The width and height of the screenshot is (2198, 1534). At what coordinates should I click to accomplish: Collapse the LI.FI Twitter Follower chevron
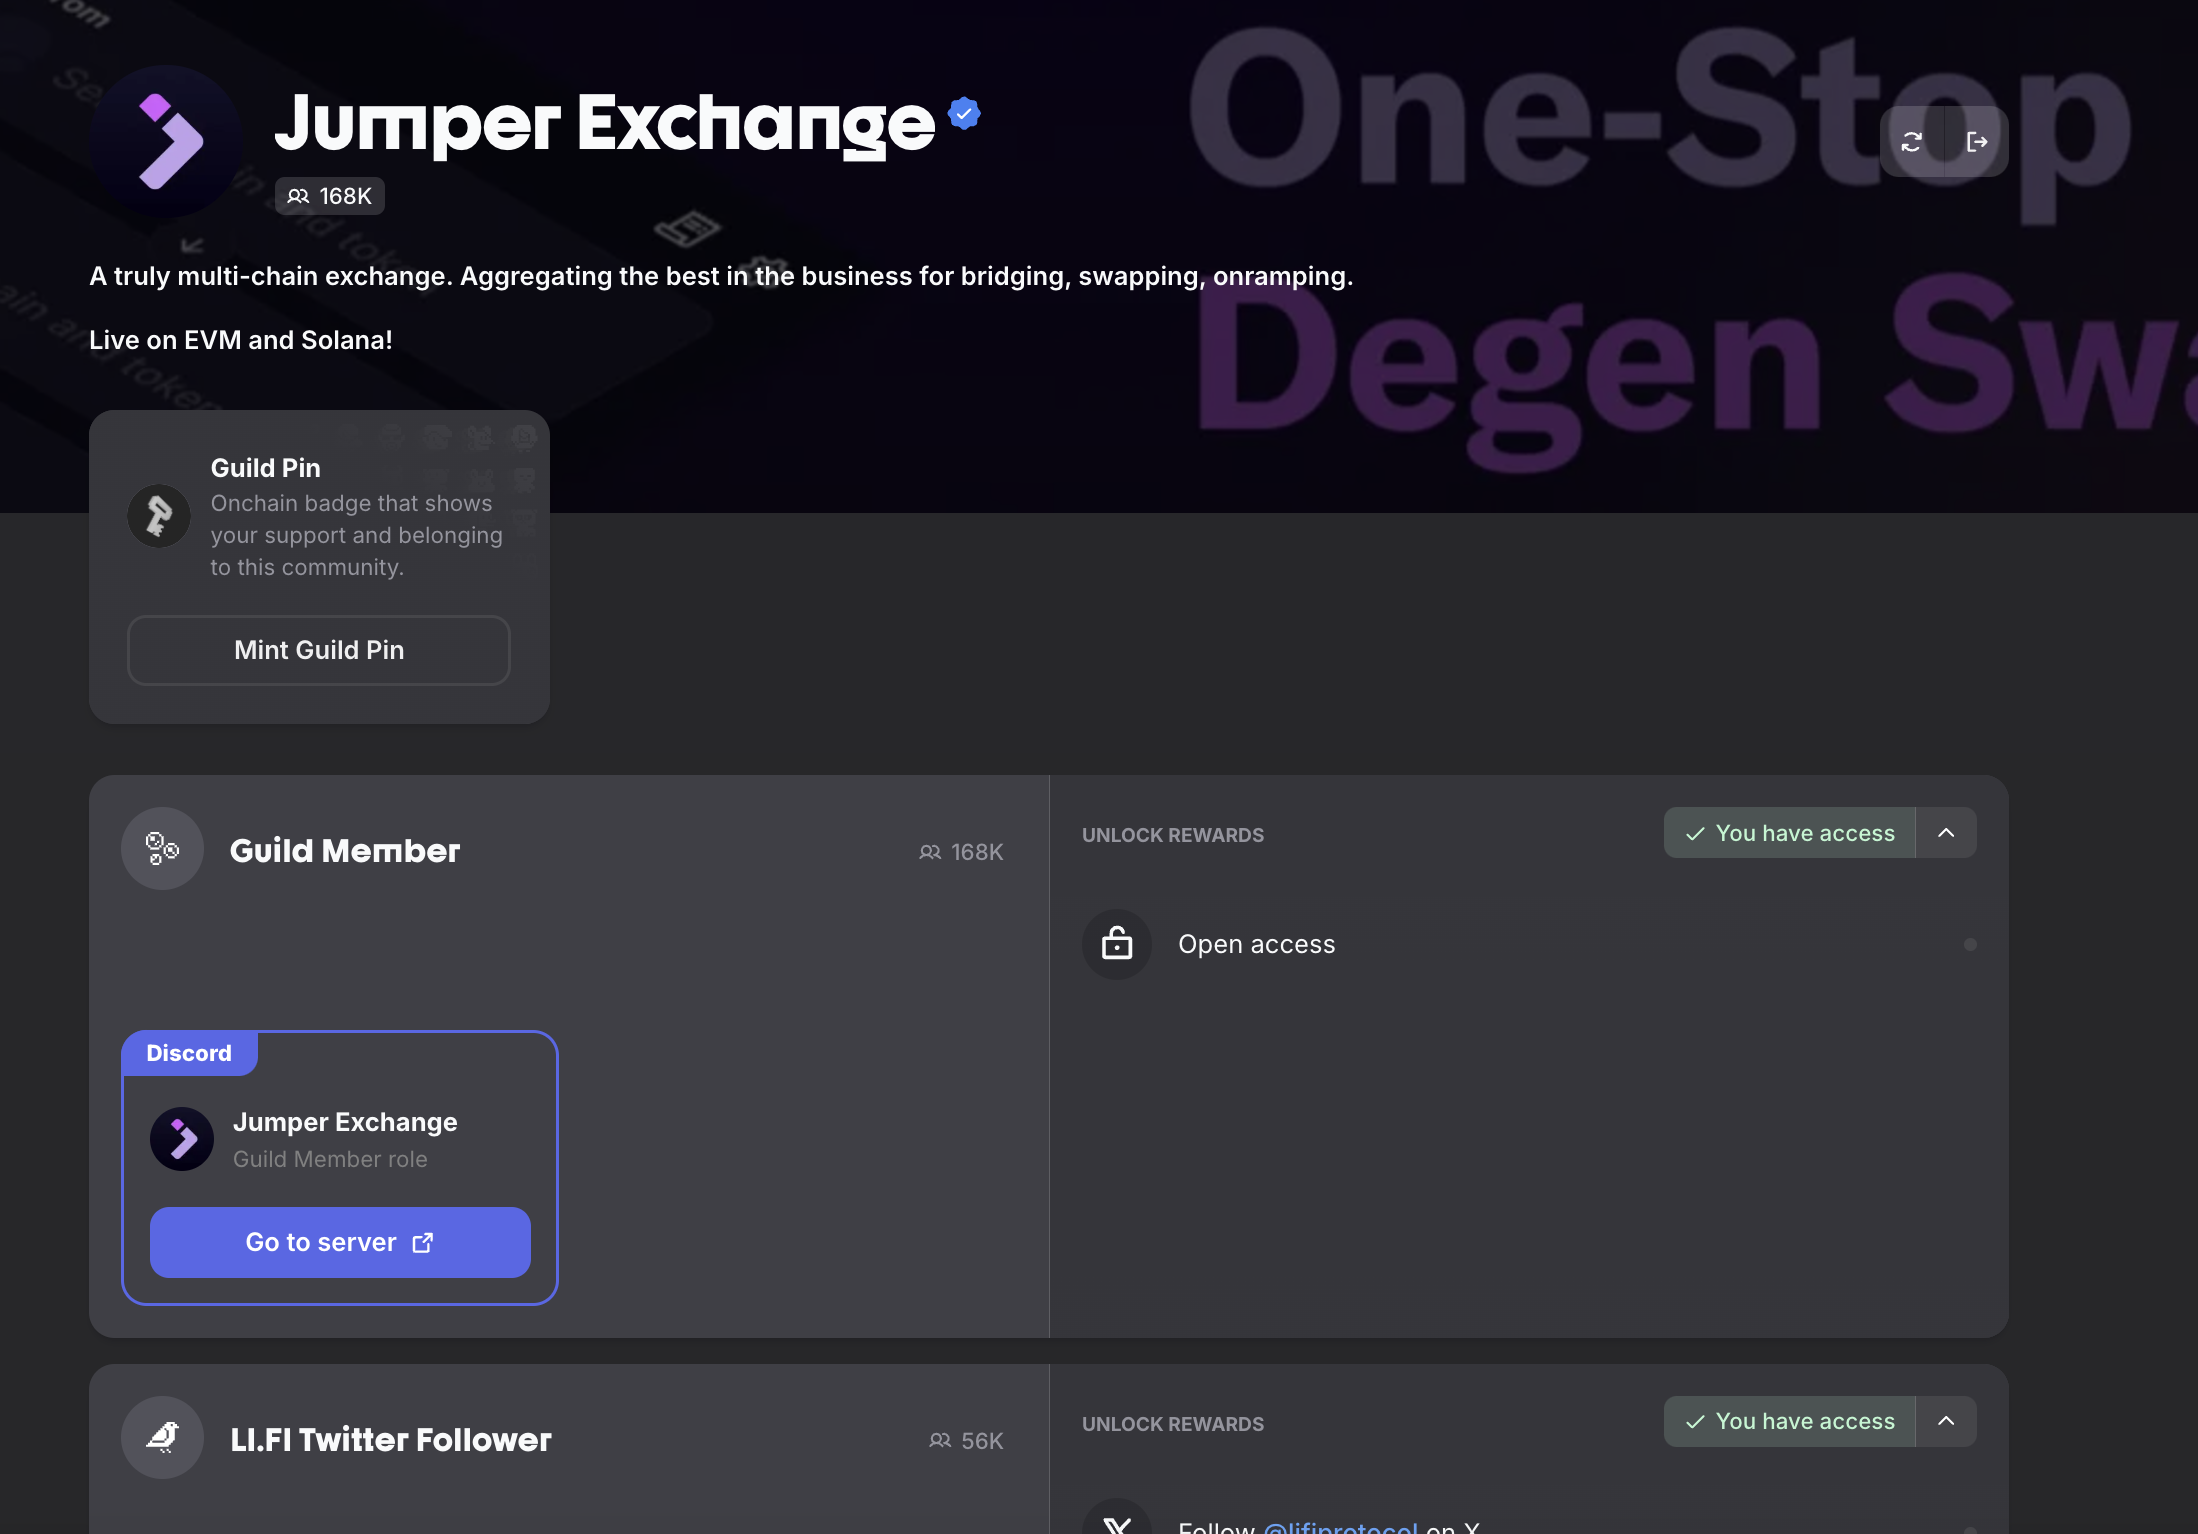coord(1946,1421)
